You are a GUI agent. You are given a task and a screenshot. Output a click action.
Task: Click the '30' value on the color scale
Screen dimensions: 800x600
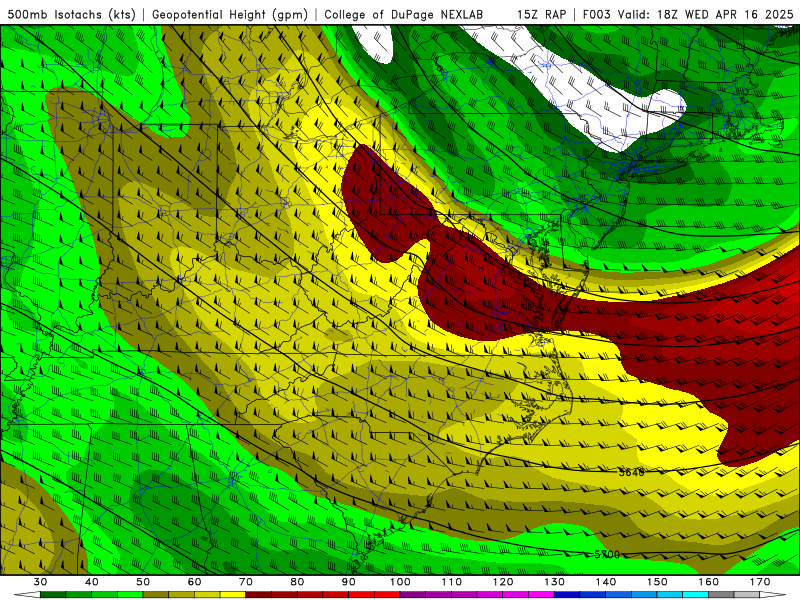pos(40,582)
